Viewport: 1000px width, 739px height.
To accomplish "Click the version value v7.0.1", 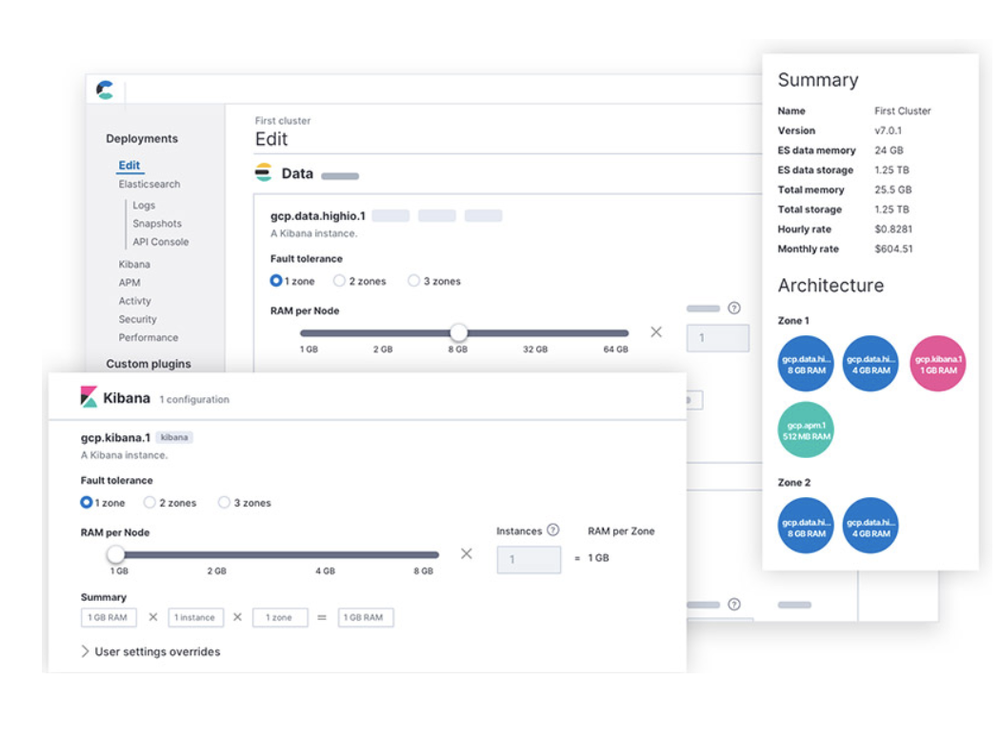I will click(888, 130).
